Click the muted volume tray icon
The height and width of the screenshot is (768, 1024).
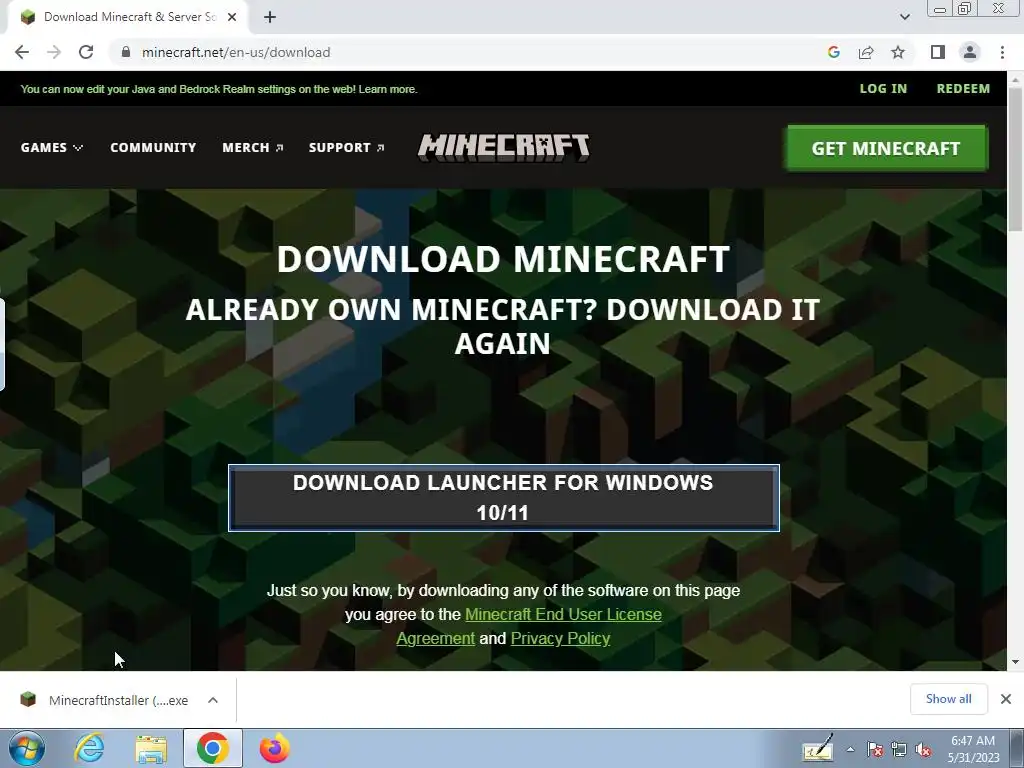tap(923, 750)
